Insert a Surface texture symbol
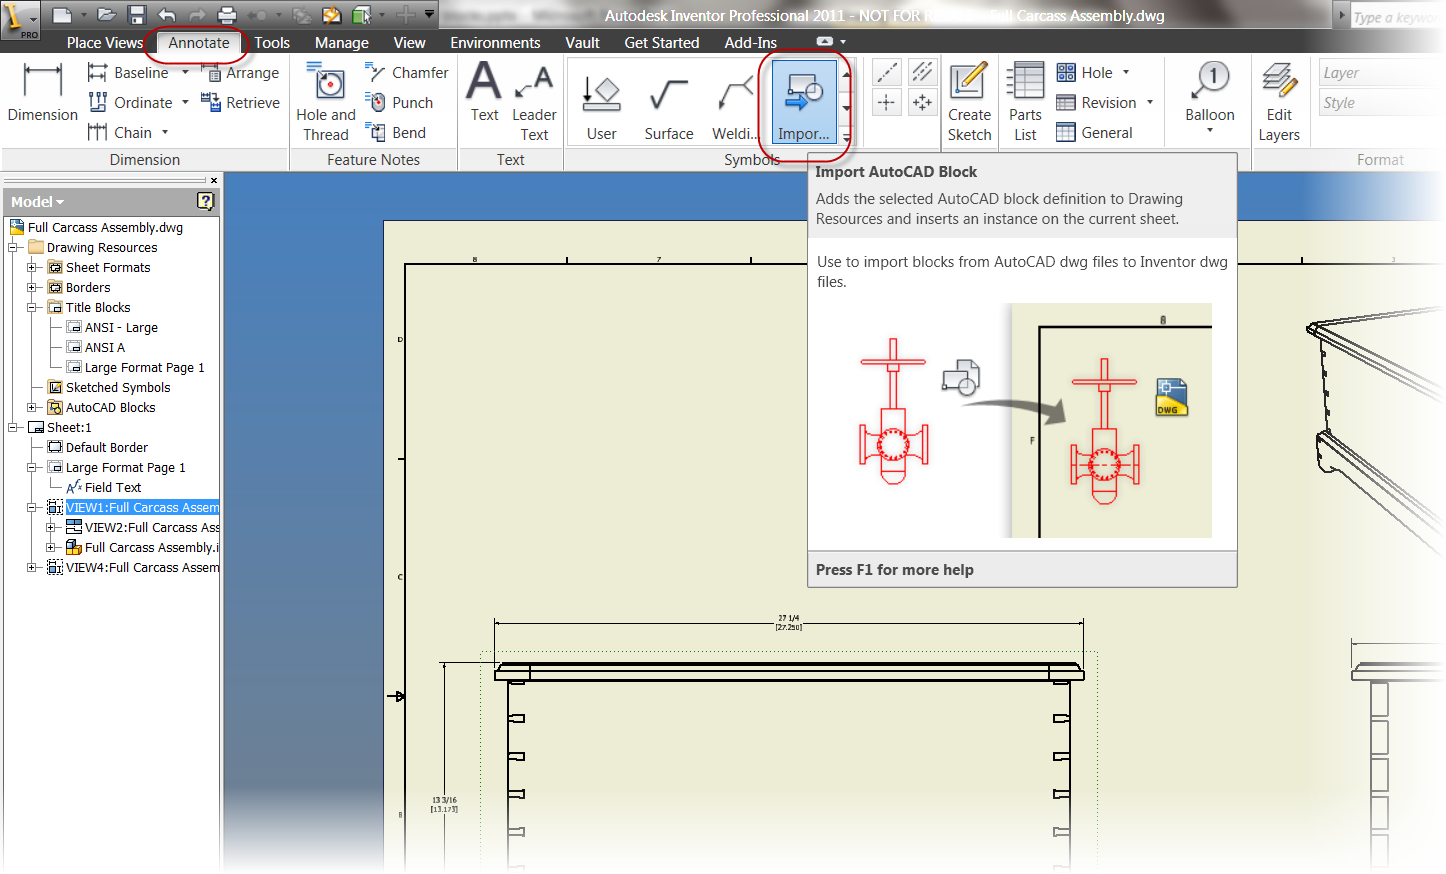1446x874 pixels. pos(669,106)
